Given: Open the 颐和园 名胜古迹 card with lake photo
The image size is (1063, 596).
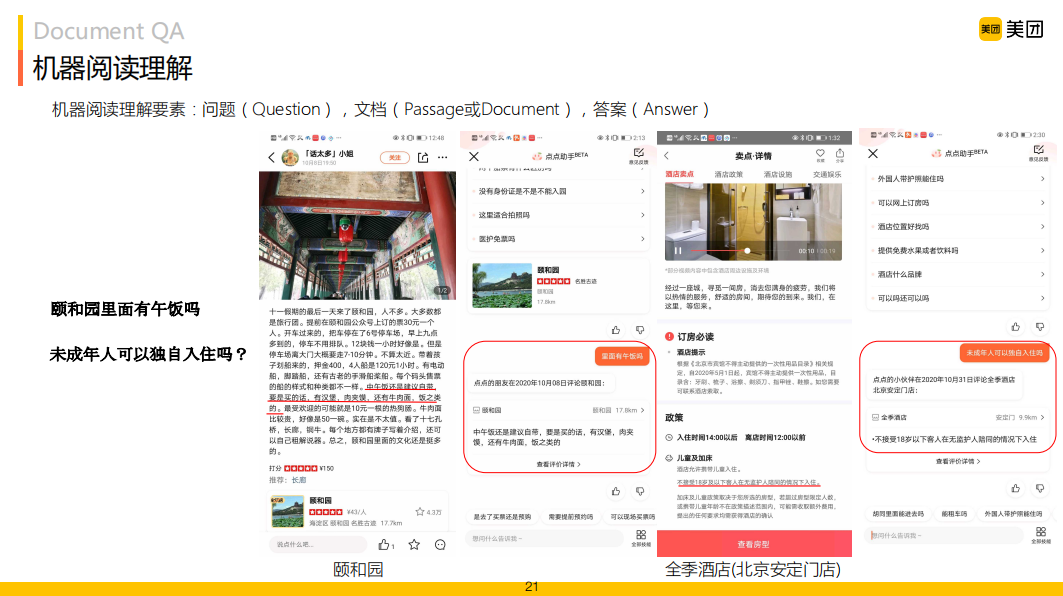Looking at the screenshot, I should point(558,285).
